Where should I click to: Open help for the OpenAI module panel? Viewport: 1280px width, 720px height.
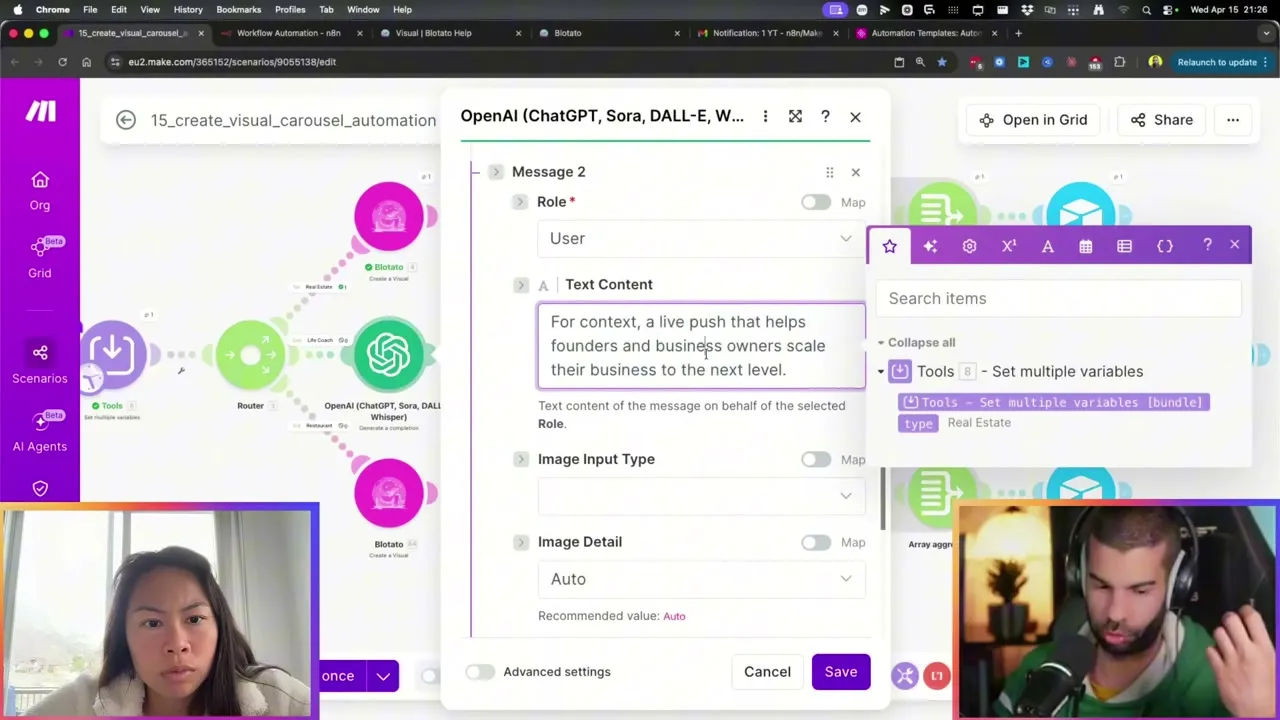(825, 117)
